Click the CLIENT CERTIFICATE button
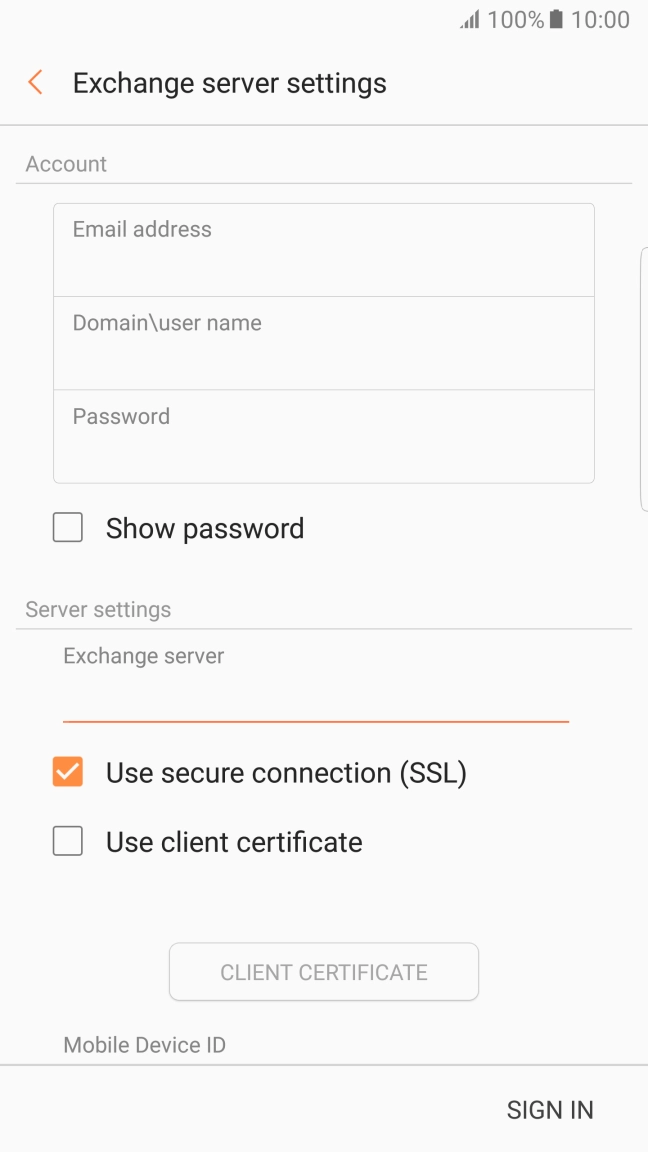This screenshot has width=648, height=1152. pyautogui.click(x=324, y=971)
